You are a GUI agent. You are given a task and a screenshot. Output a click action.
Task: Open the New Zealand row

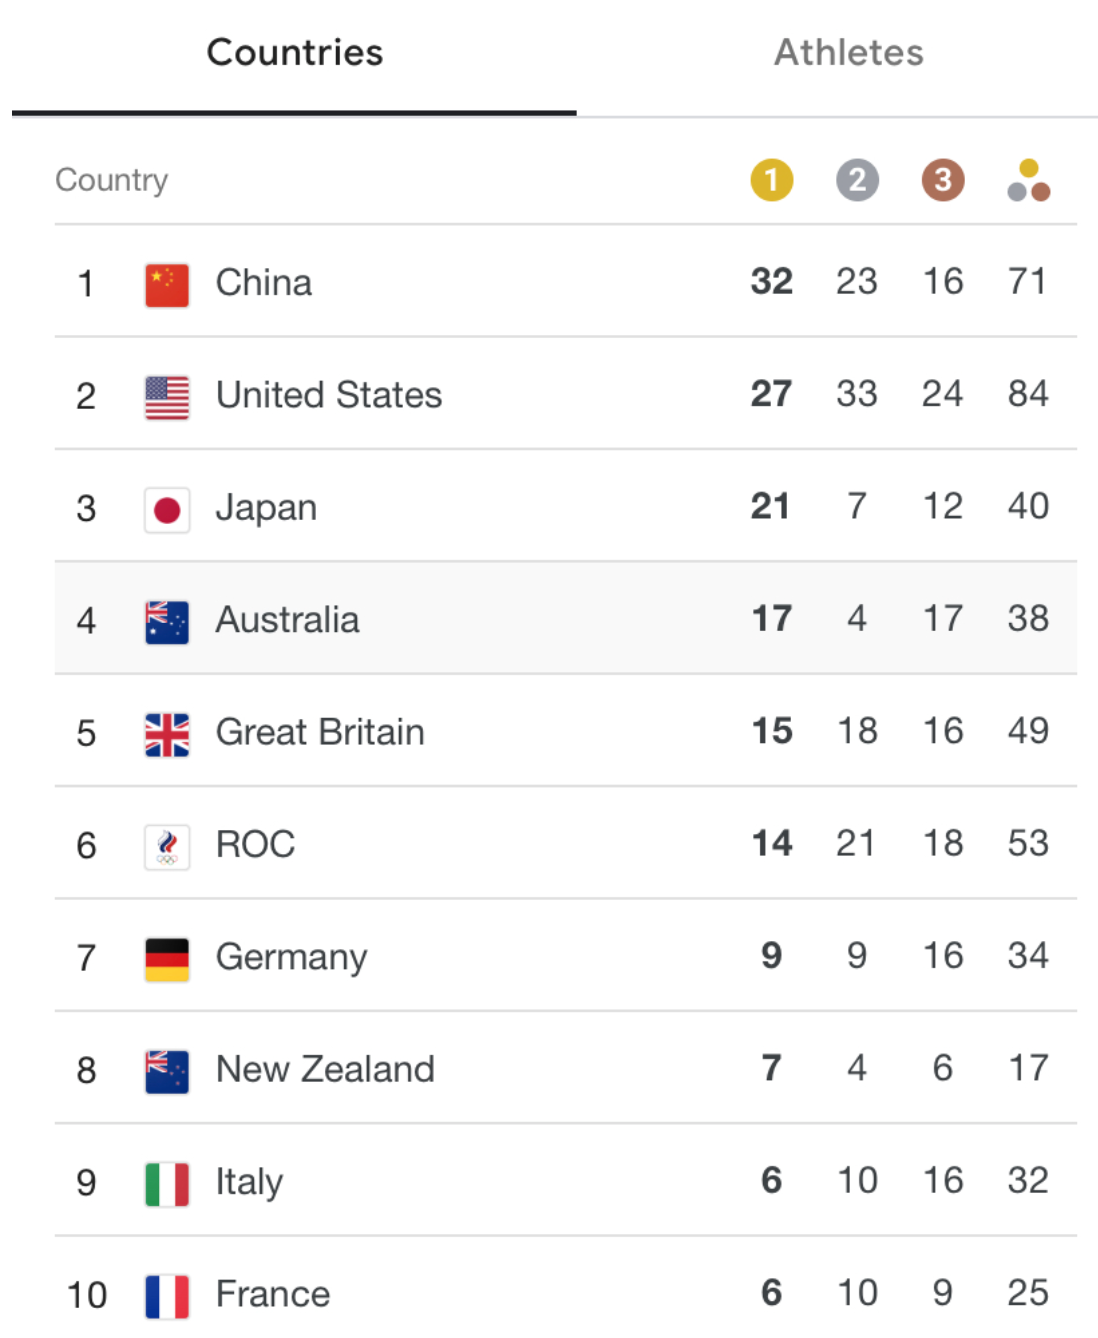coord(566,1068)
